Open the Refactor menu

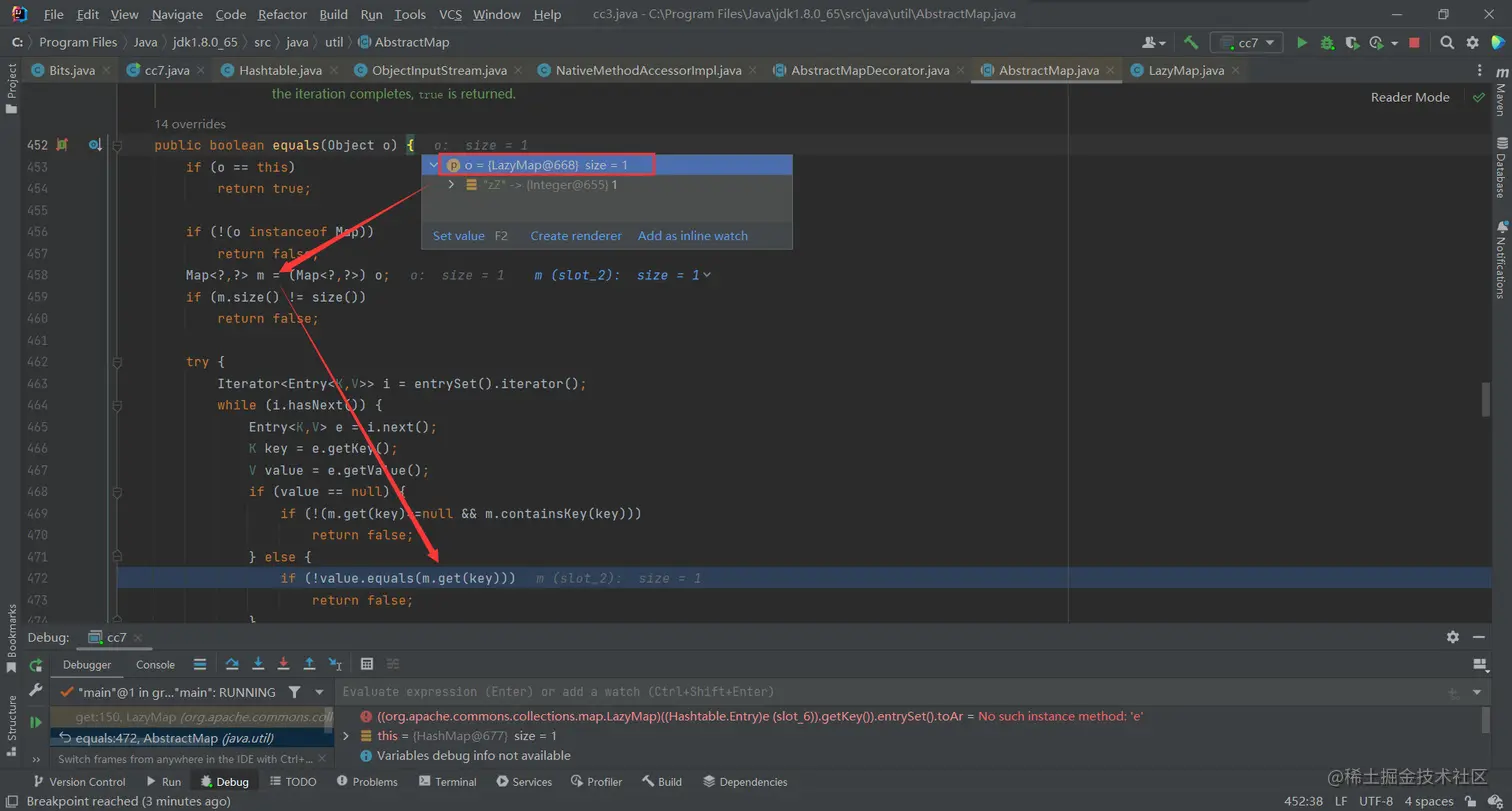(x=283, y=15)
